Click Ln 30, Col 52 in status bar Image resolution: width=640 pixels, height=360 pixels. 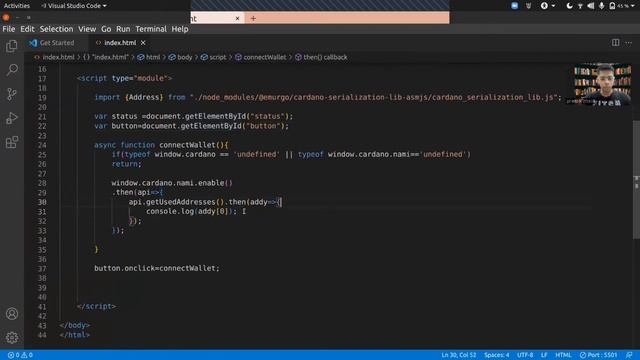click(458, 355)
